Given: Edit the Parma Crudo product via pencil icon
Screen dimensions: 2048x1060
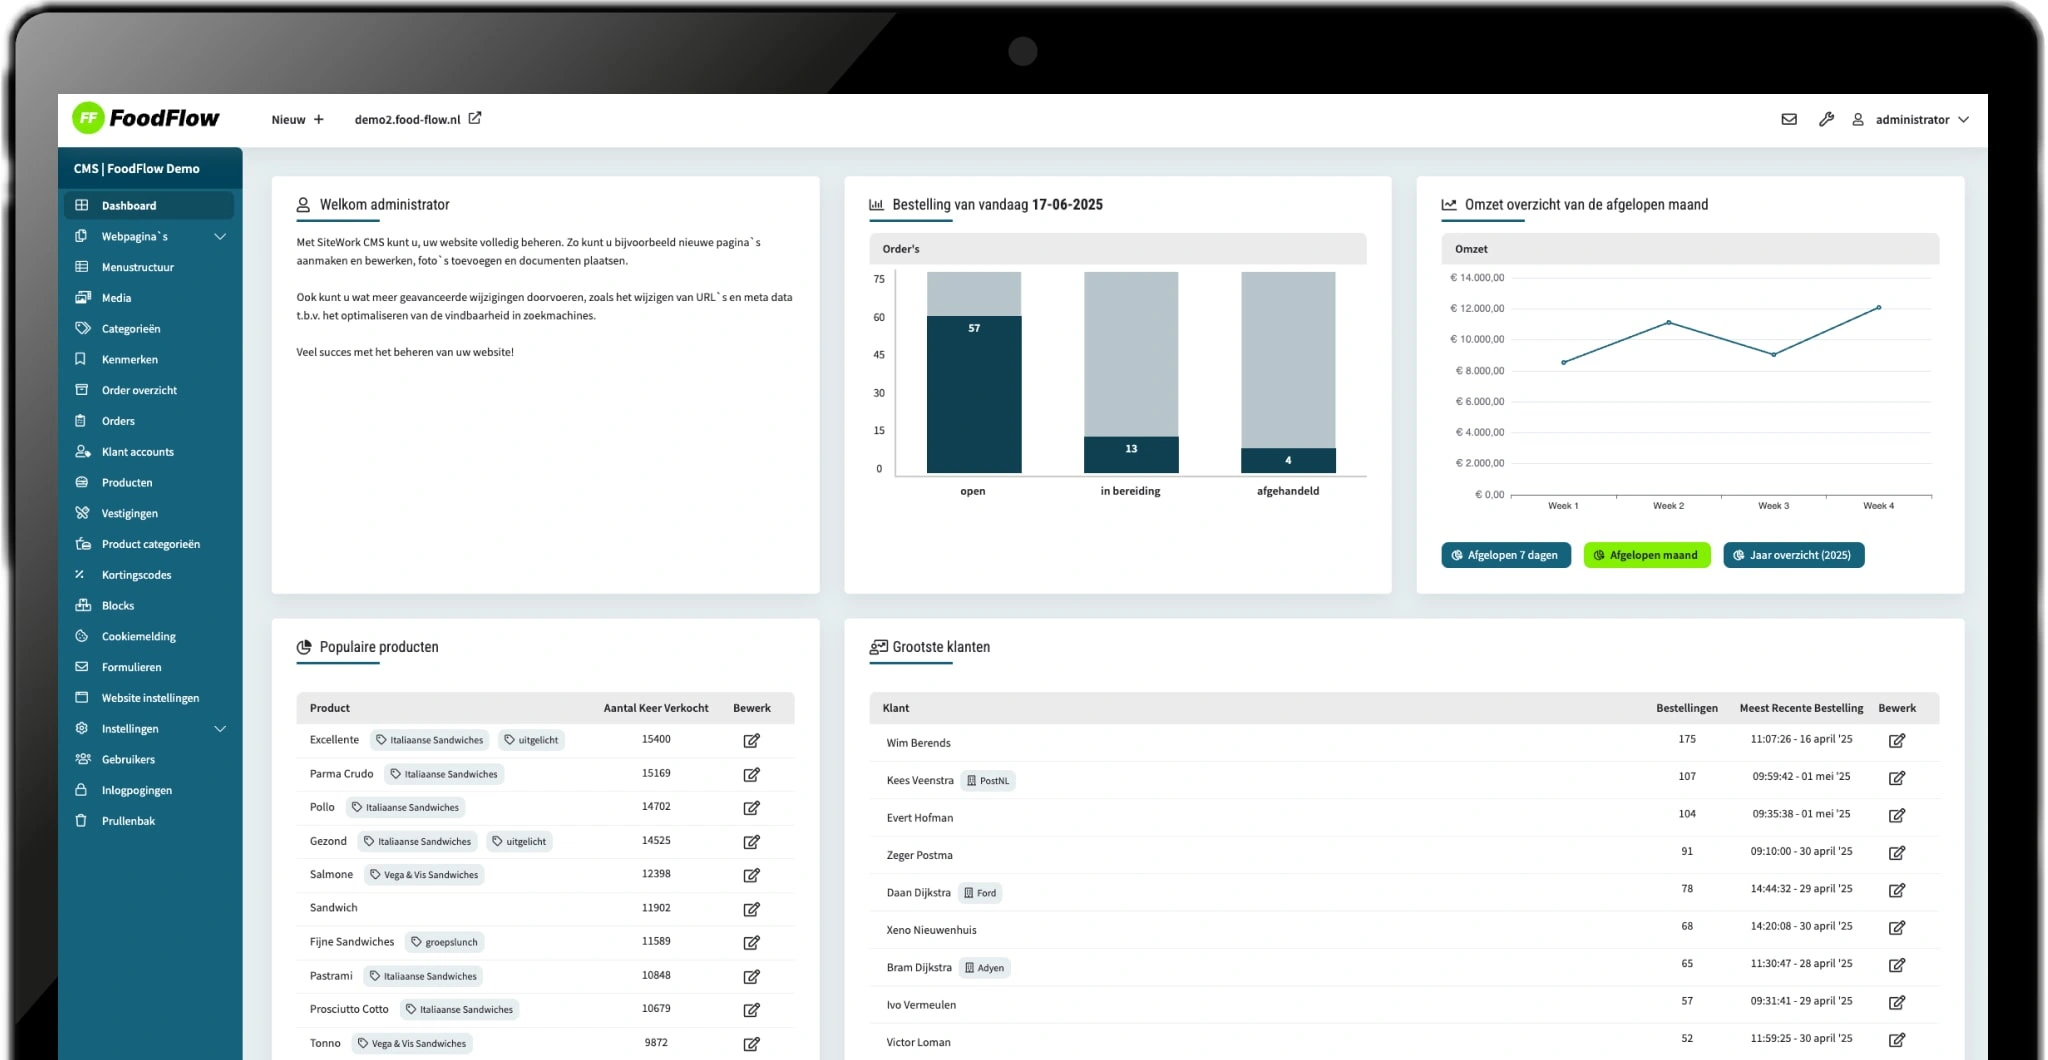Looking at the screenshot, I should click(x=751, y=774).
